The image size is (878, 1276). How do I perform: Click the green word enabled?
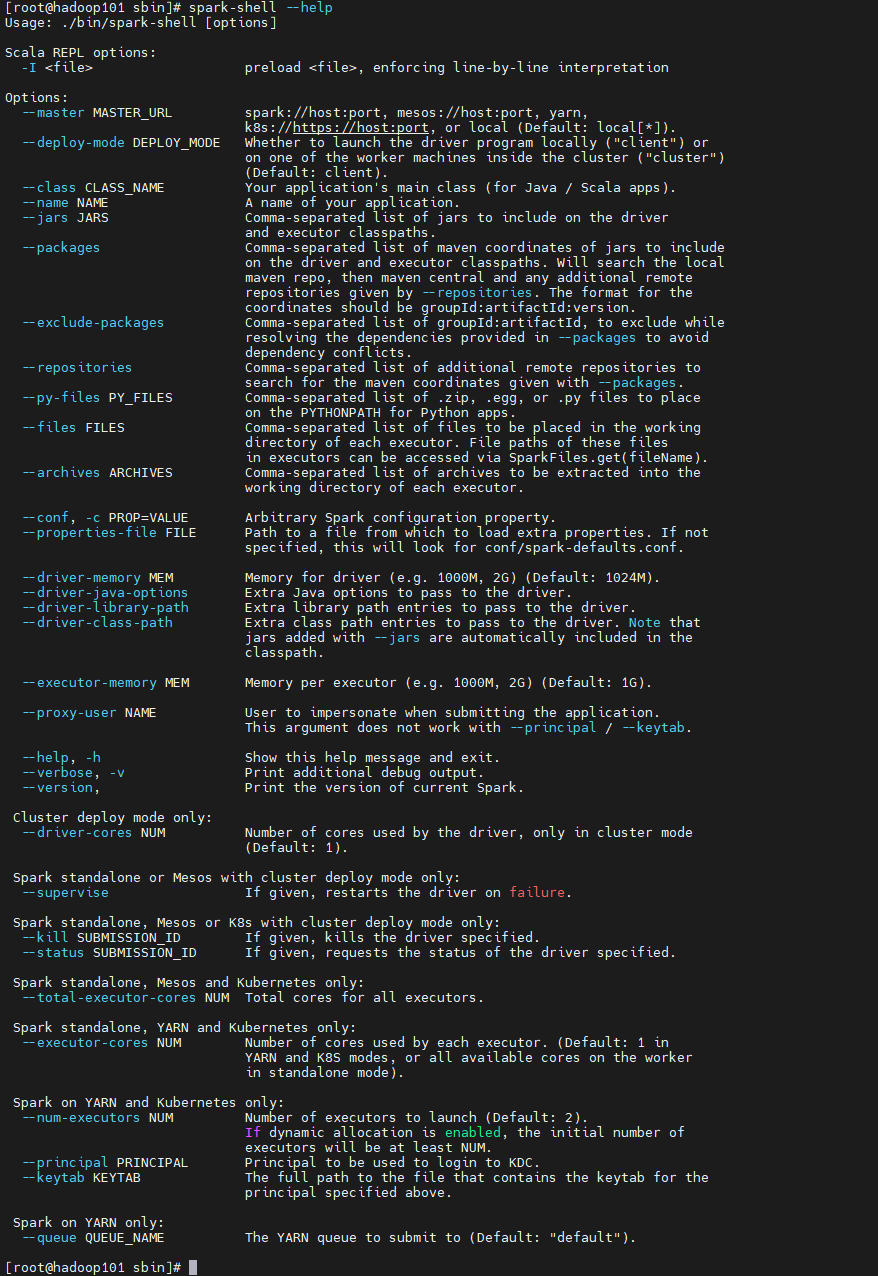[473, 1132]
